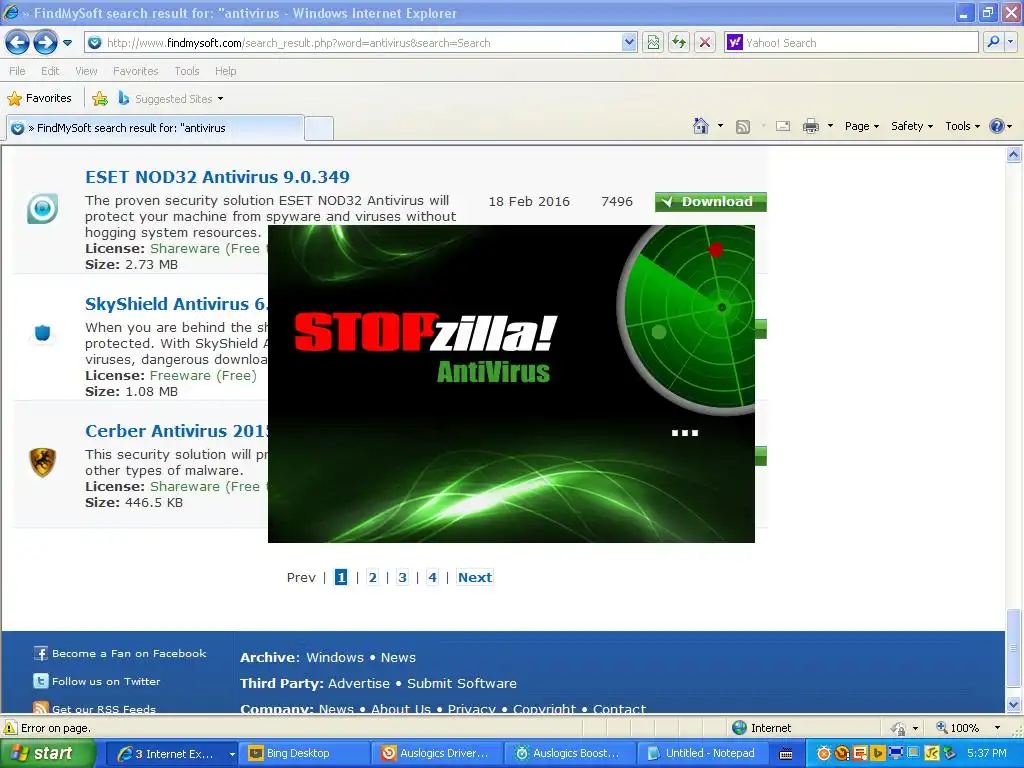Open the recent pages dropdown arrow
This screenshot has width=1024, height=768.
(67, 43)
